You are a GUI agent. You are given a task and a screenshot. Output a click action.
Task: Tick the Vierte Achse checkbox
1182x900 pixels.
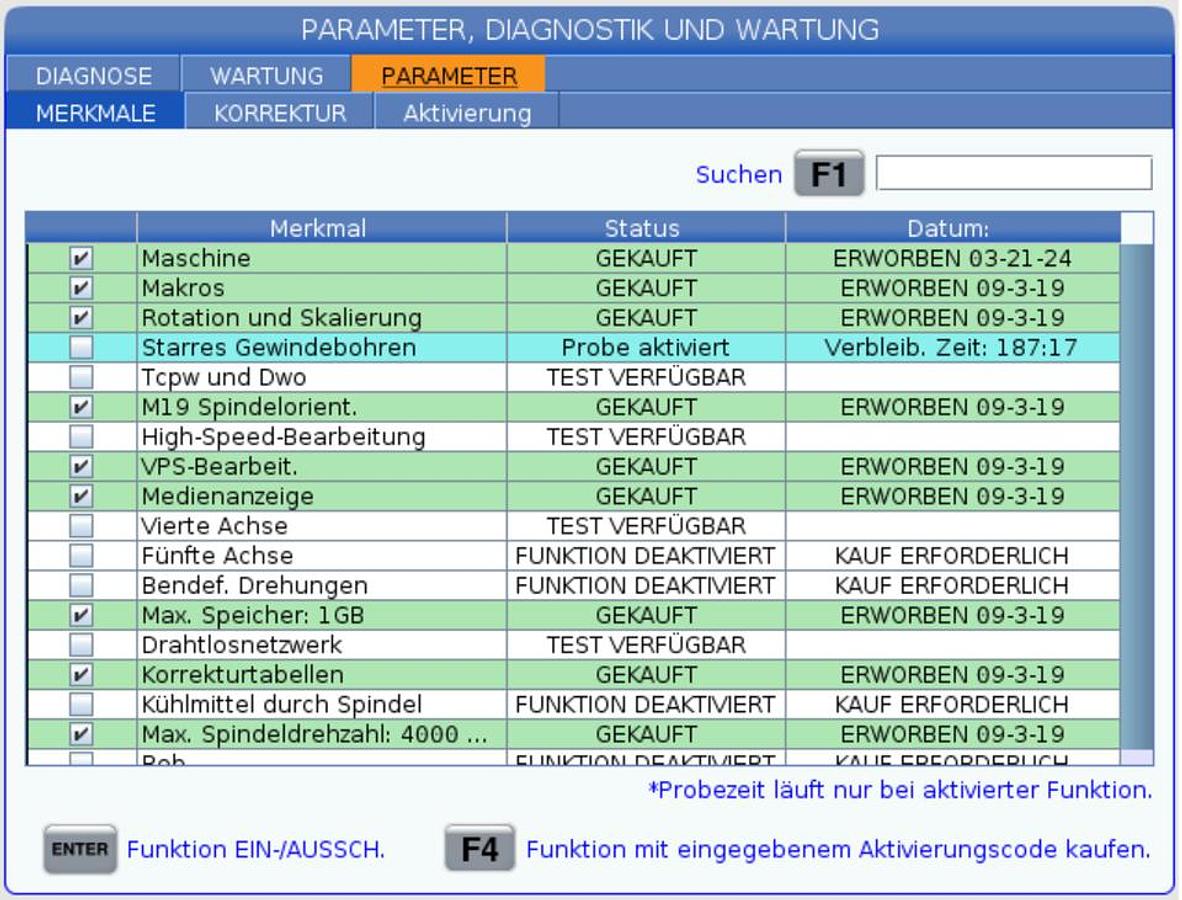point(81,526)
